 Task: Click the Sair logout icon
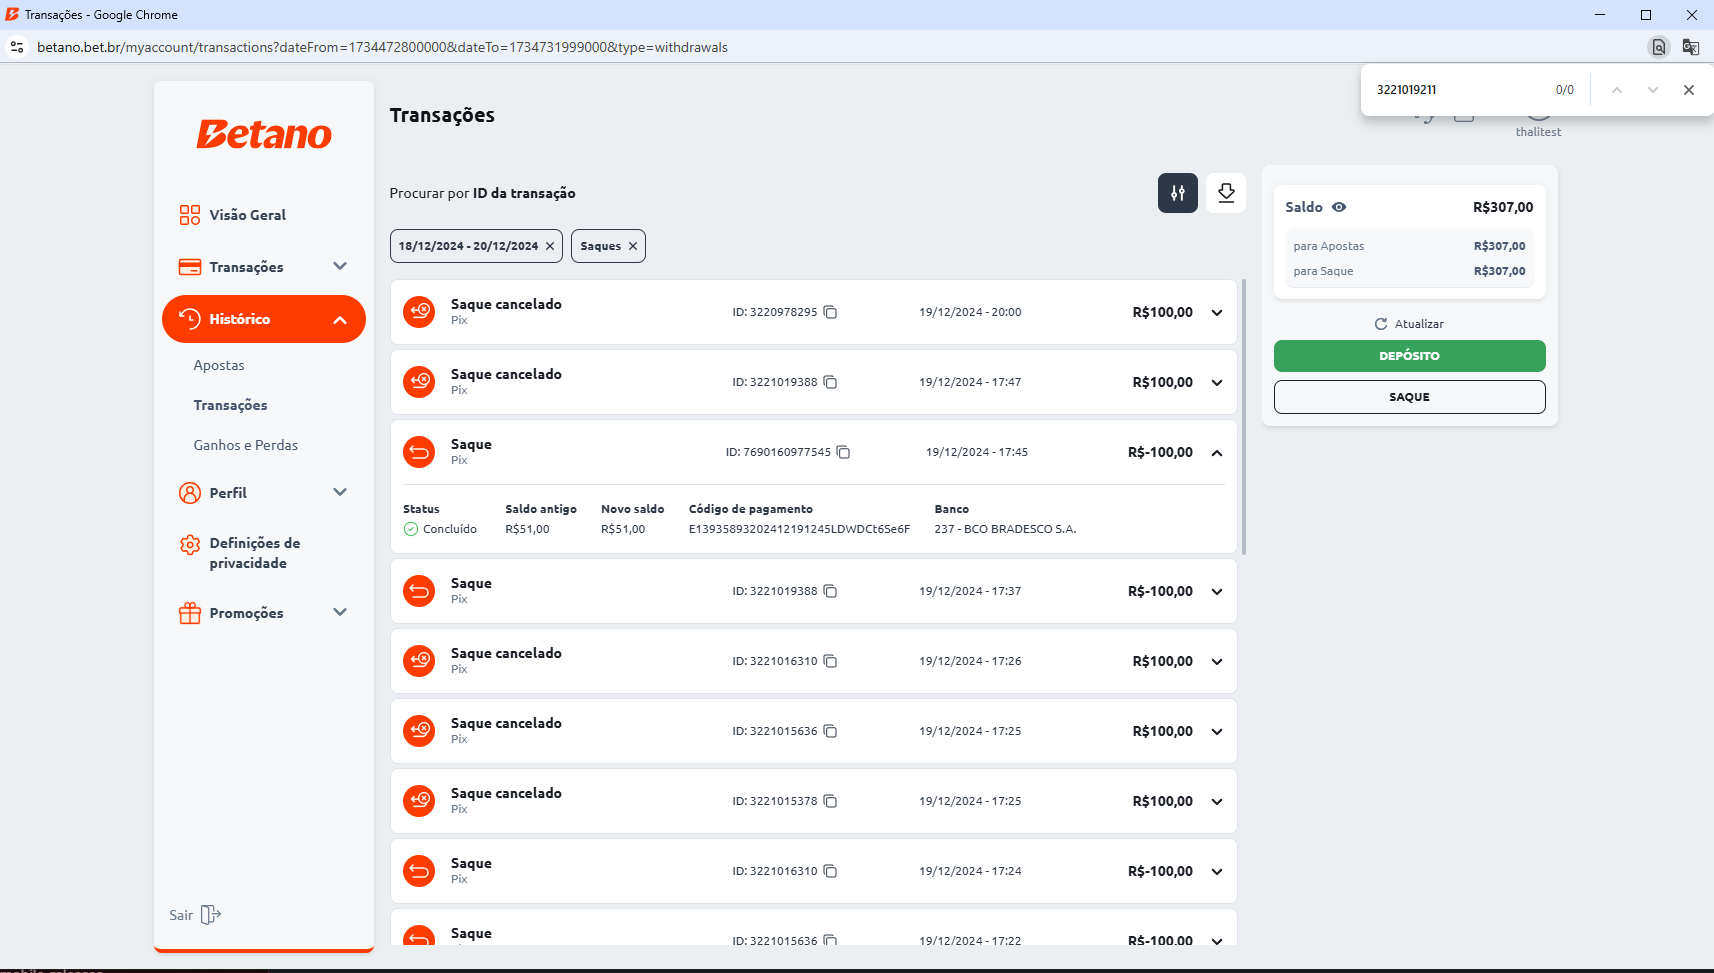point(210,915)
